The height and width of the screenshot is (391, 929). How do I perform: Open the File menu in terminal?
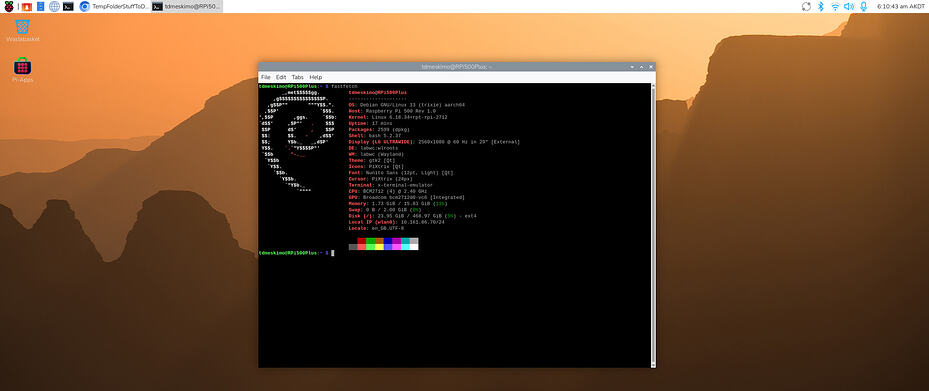pyautogui.click(x=265, y=77)
